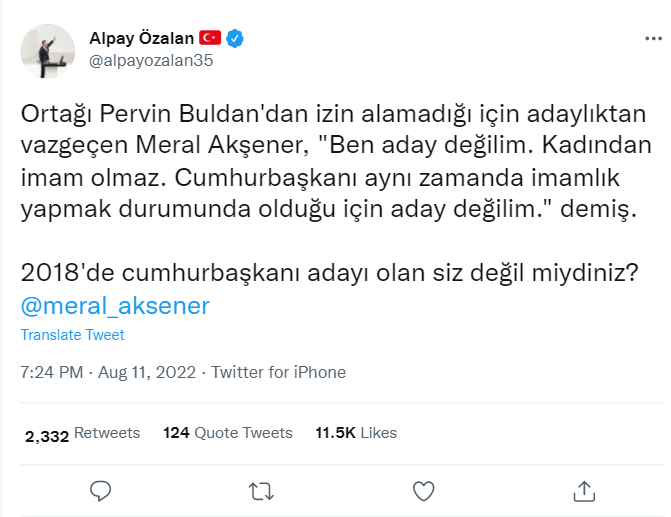Retweet using the arrows icon
This screenshot has height=517, width=671.
coord(261,490)
